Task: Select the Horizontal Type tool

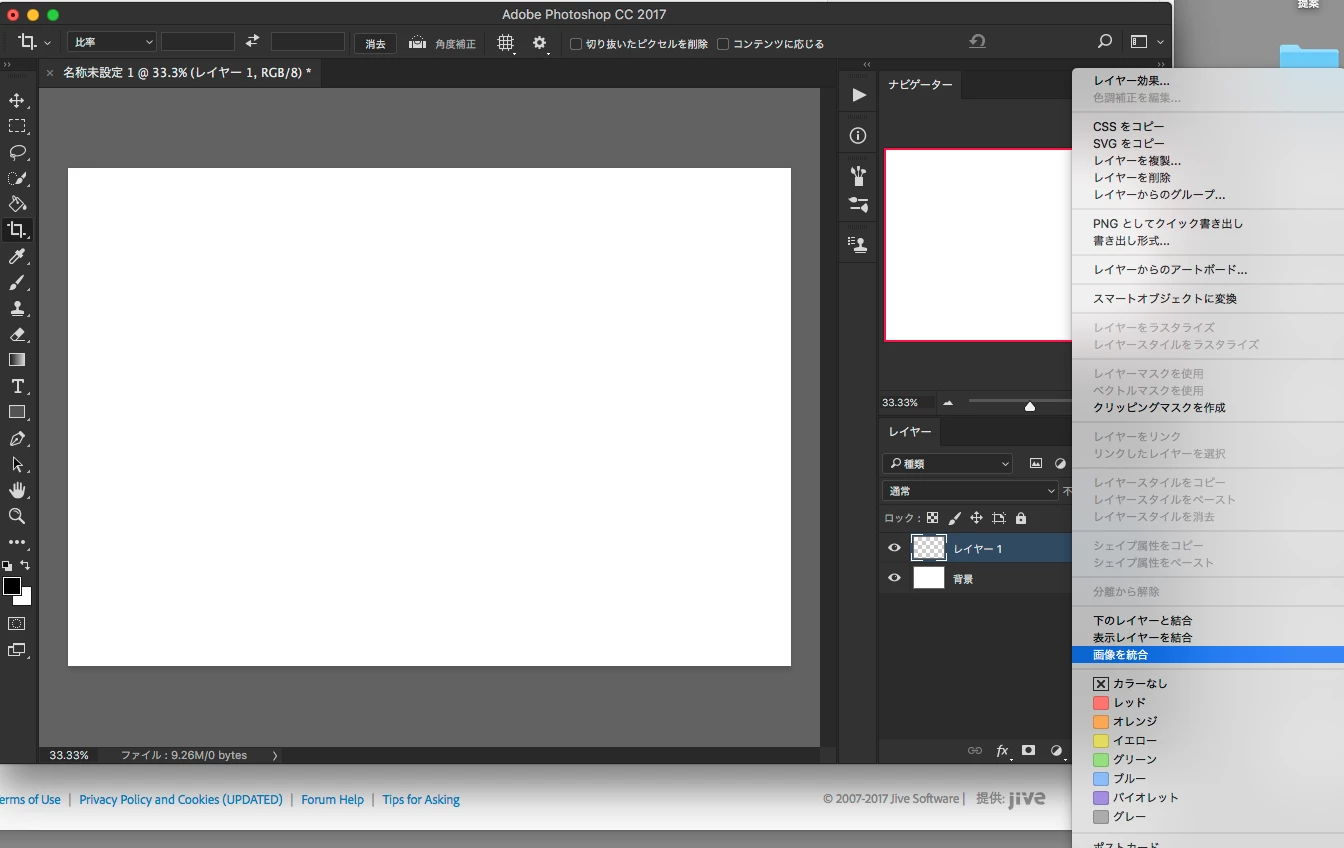Action: (17, 386)
